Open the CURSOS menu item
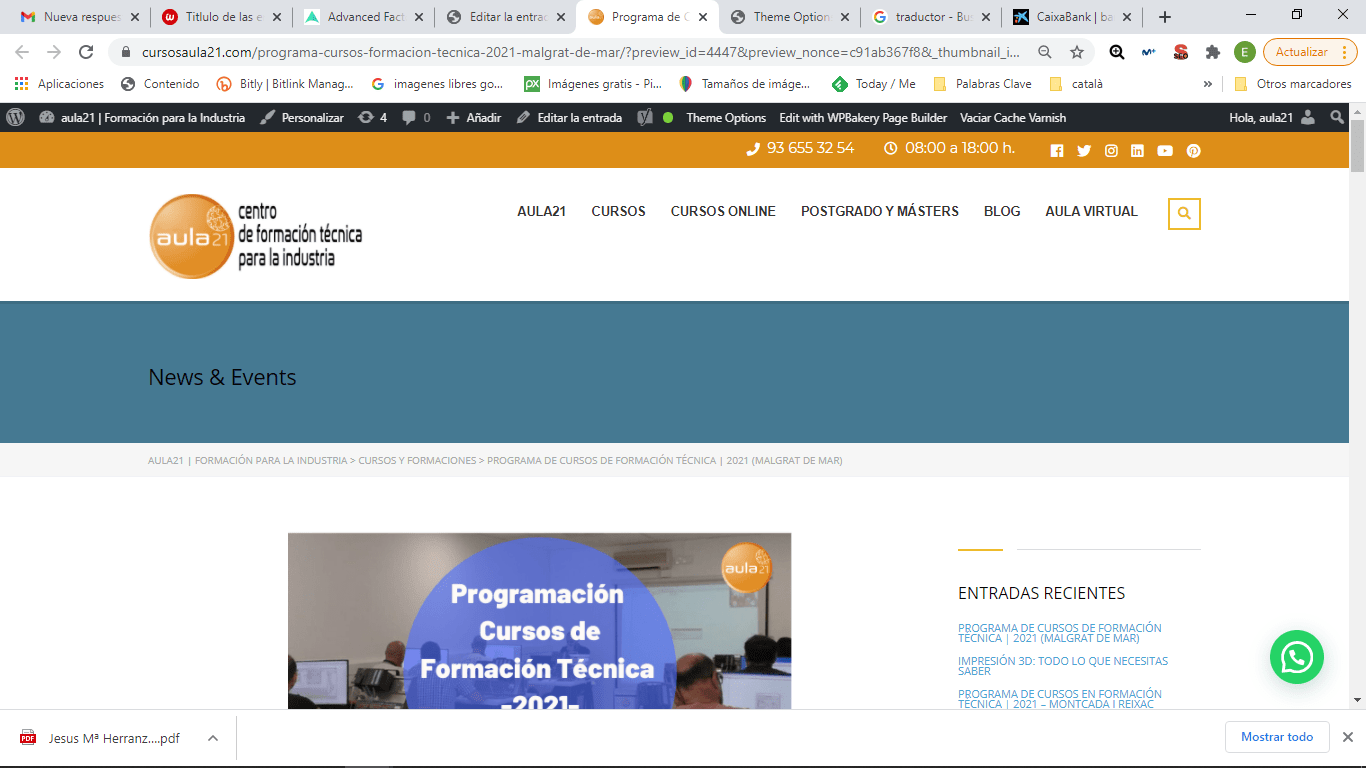The width and height of the screenshot is (1366, 768). [x=618, y=212]
